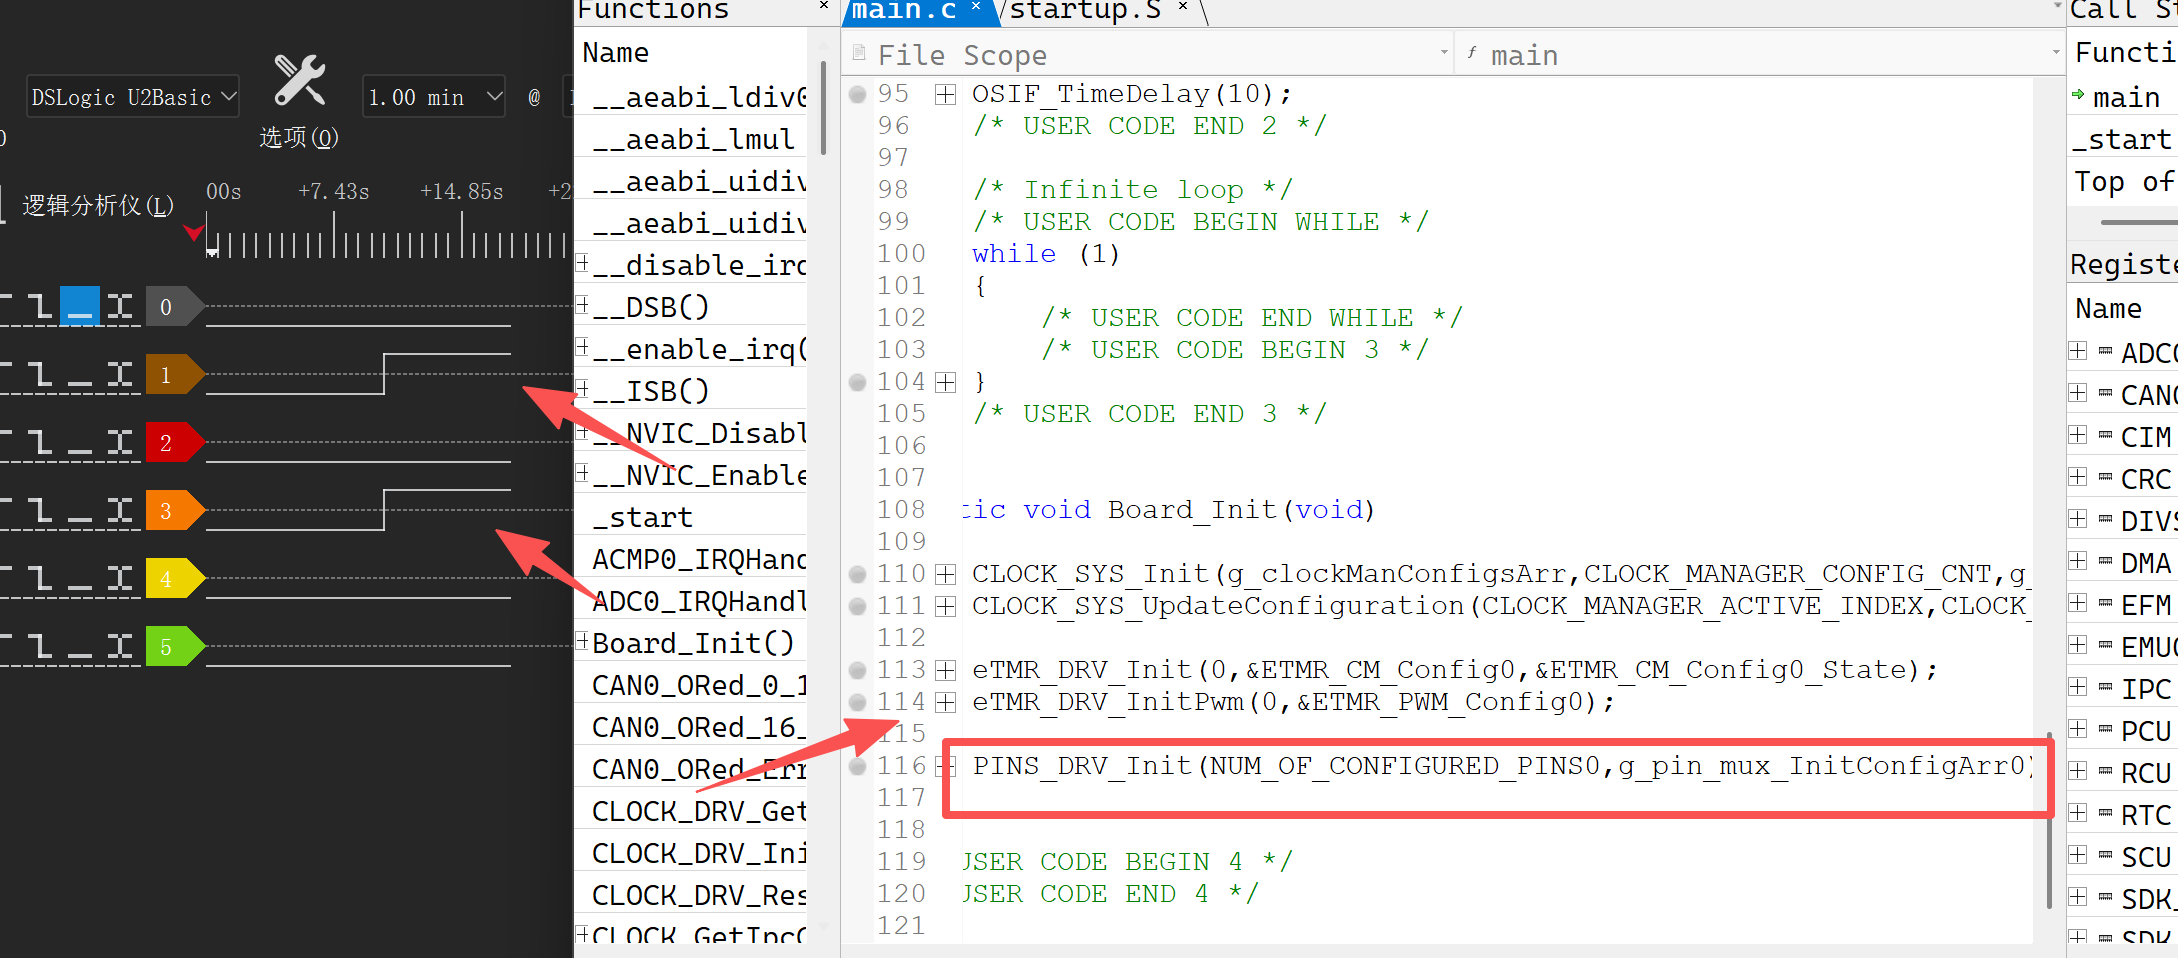Open the options wrench tool icon
Screen dimensions: 2178x958
pos(299,81)
